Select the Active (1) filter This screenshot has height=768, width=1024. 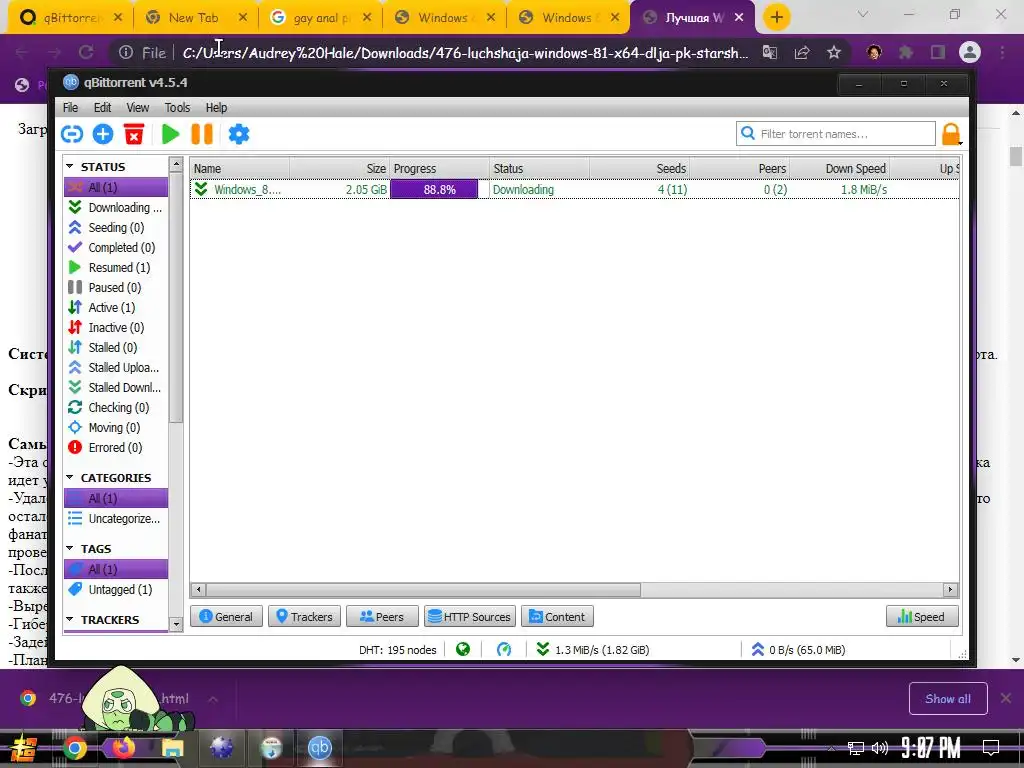tap(116, 308)
